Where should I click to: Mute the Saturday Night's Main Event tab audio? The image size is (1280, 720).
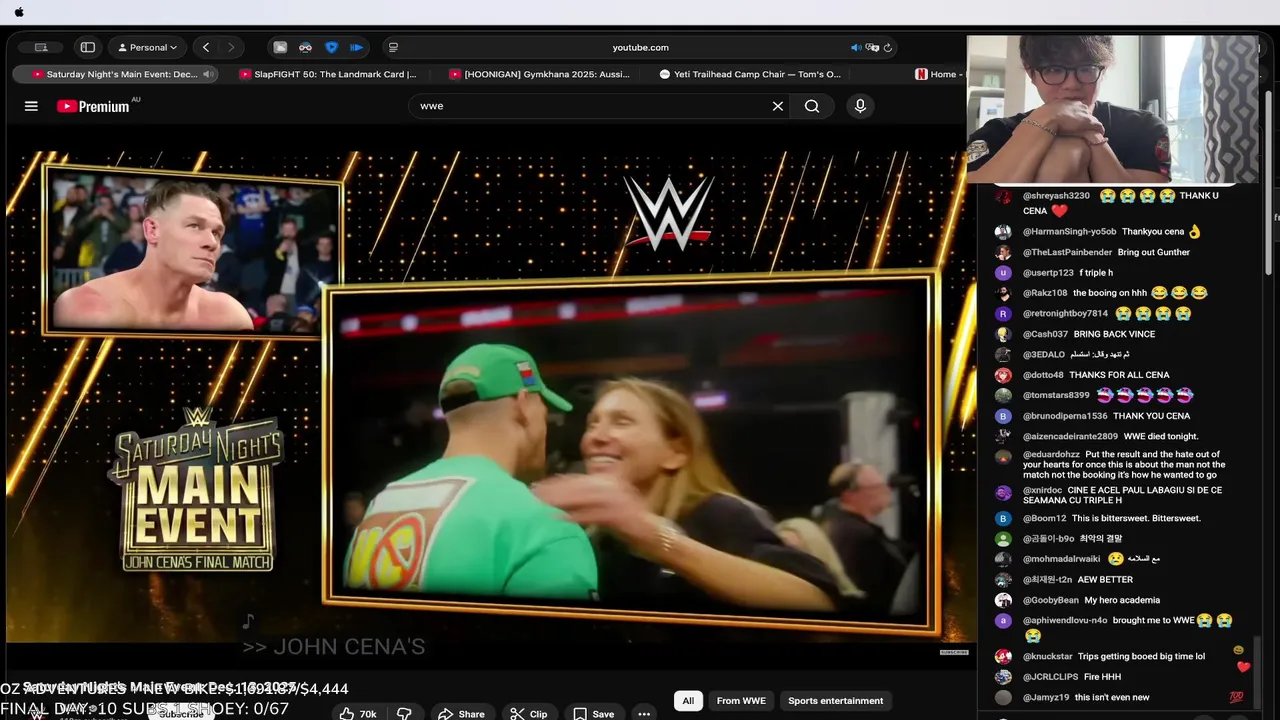208,74
